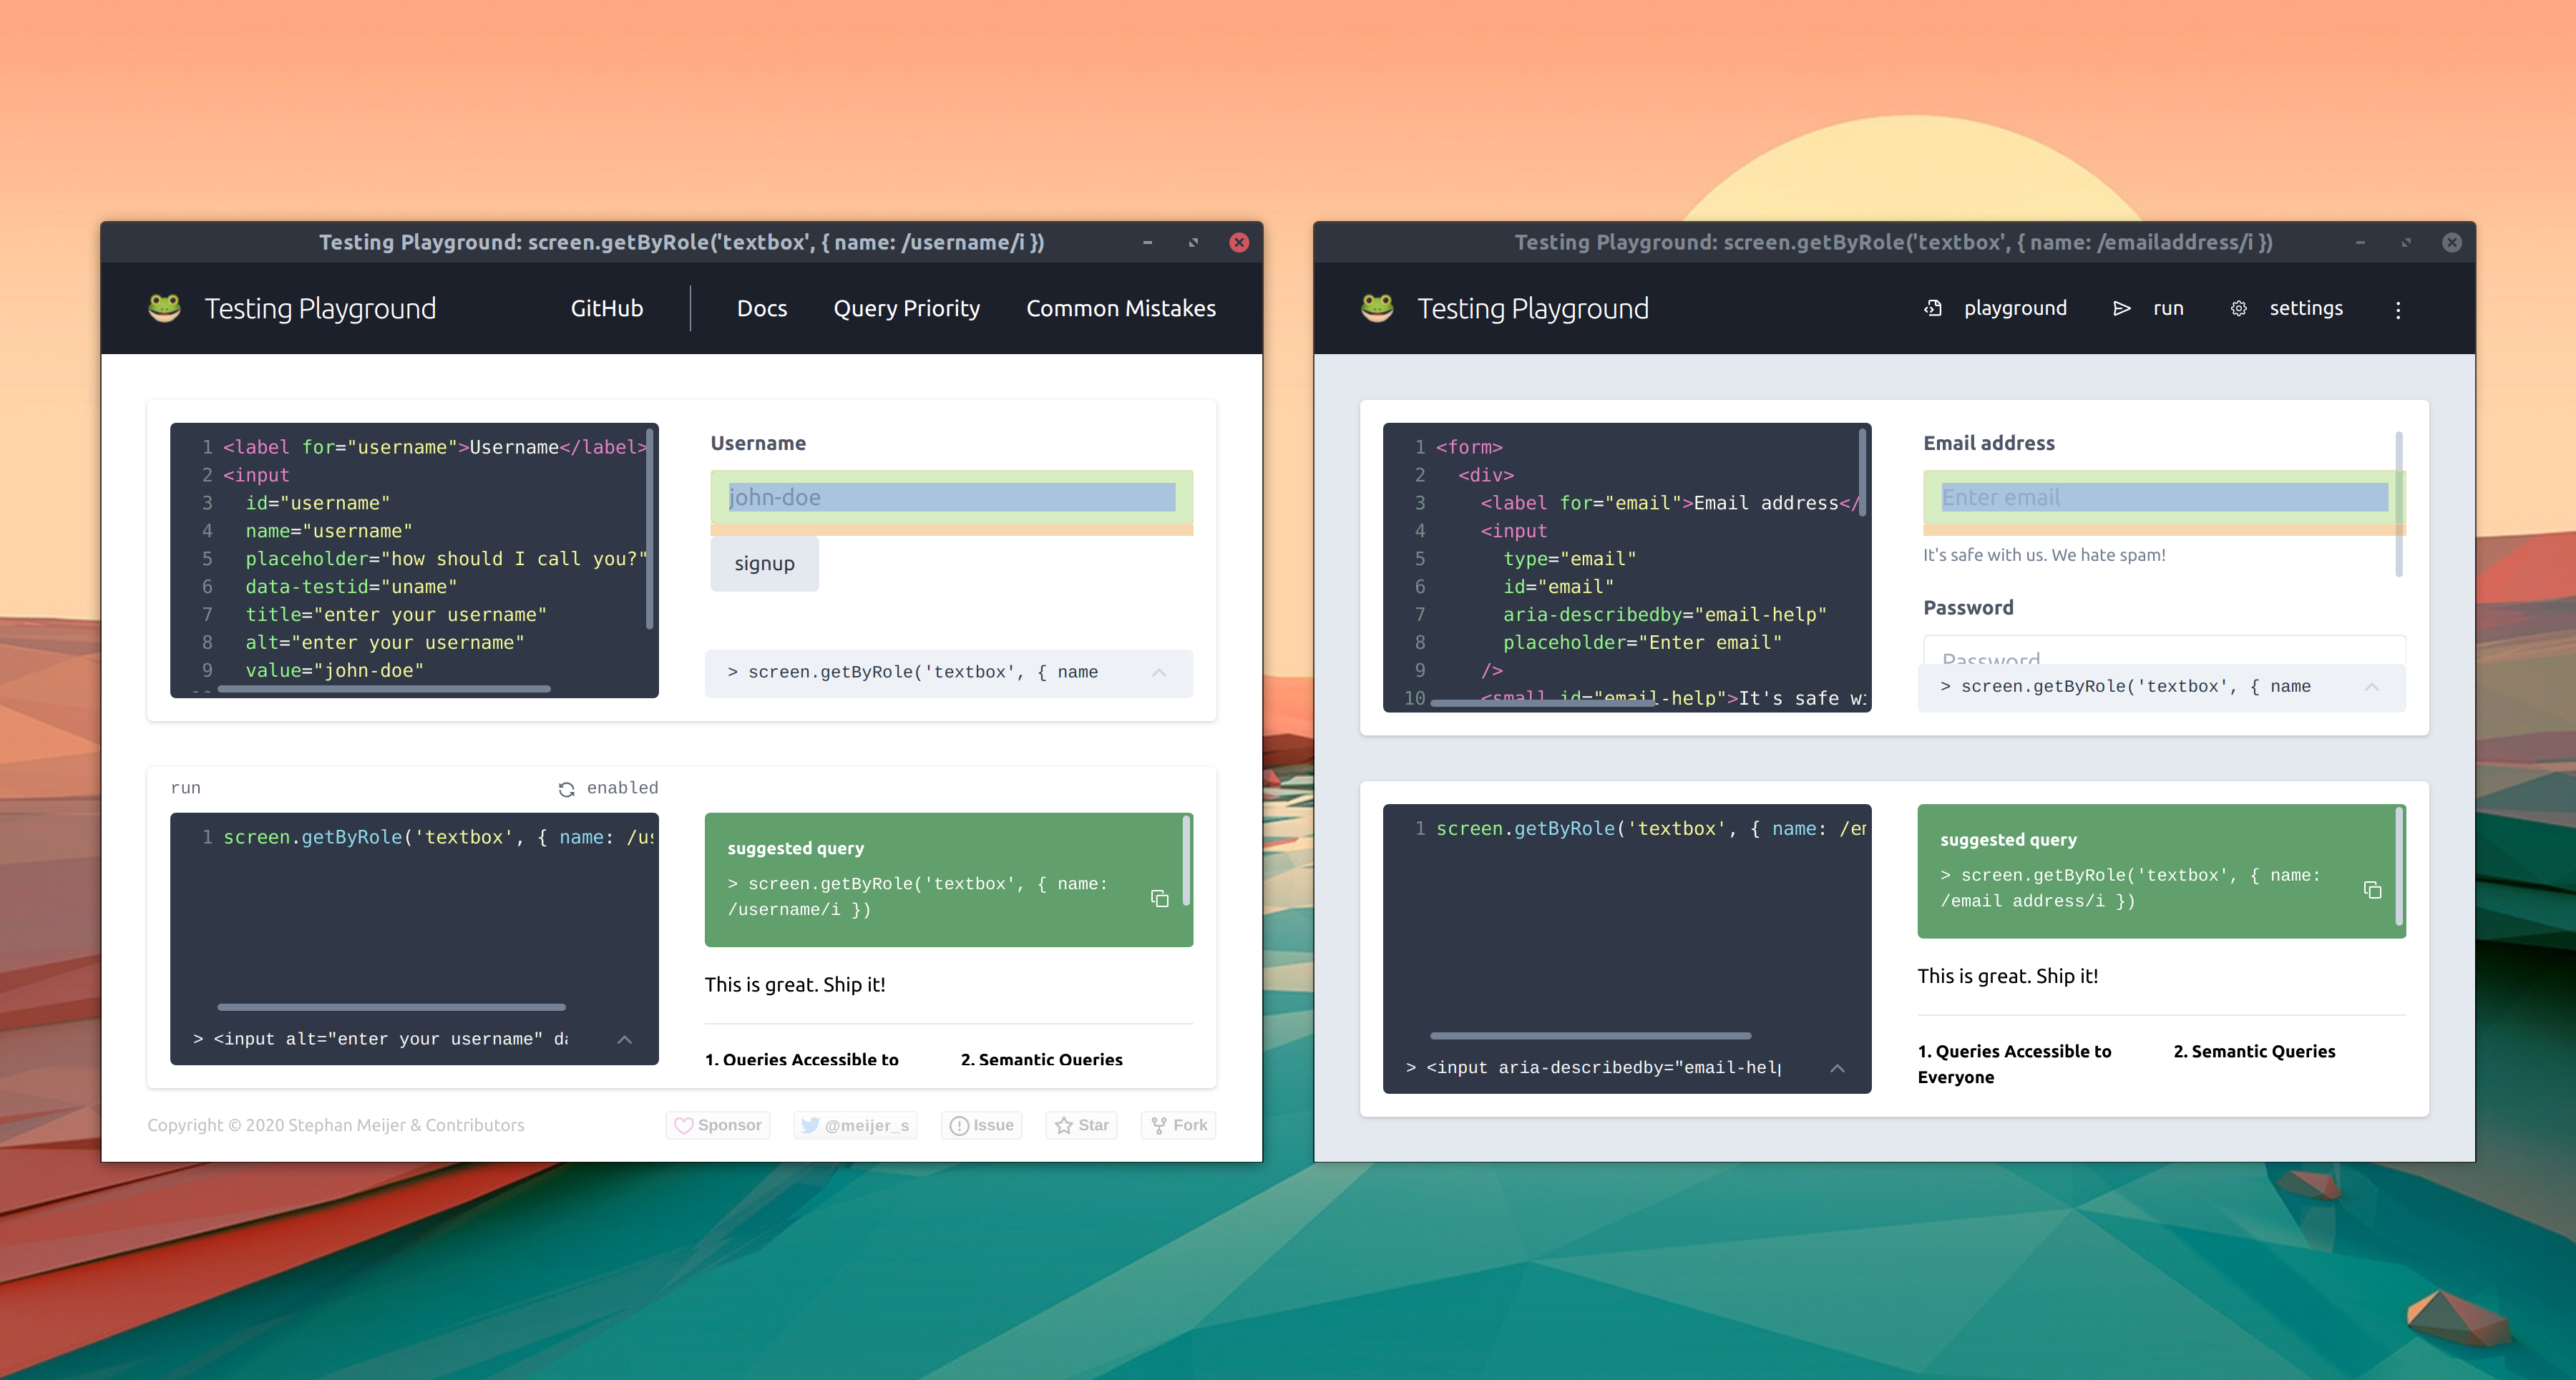Click the frog logo in the right window

tap(1377, 308)
